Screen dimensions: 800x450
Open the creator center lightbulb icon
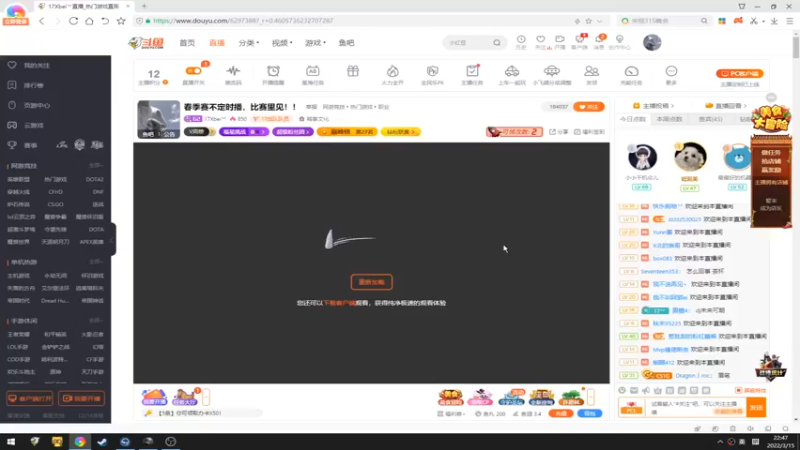click(620, 42)
